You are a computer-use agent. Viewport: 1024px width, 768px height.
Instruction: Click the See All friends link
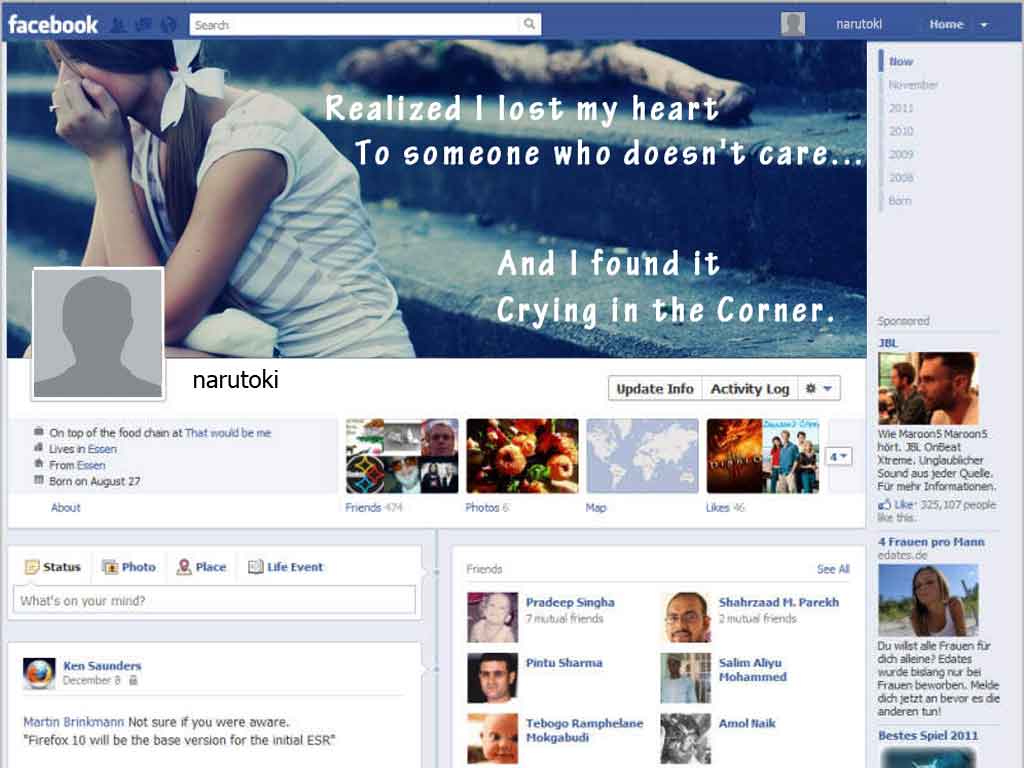[x=832, y=569]
